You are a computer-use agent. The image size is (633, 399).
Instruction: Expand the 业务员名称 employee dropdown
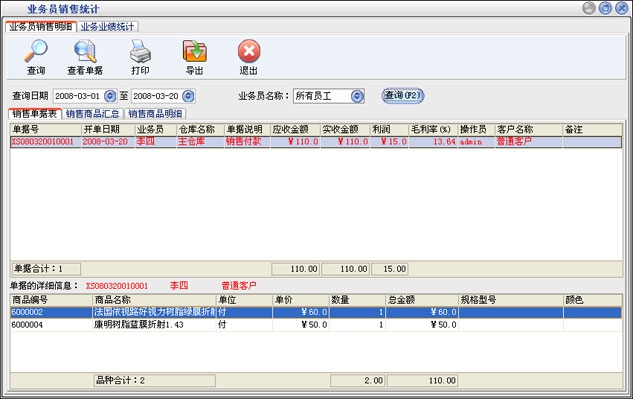point(357,96)
